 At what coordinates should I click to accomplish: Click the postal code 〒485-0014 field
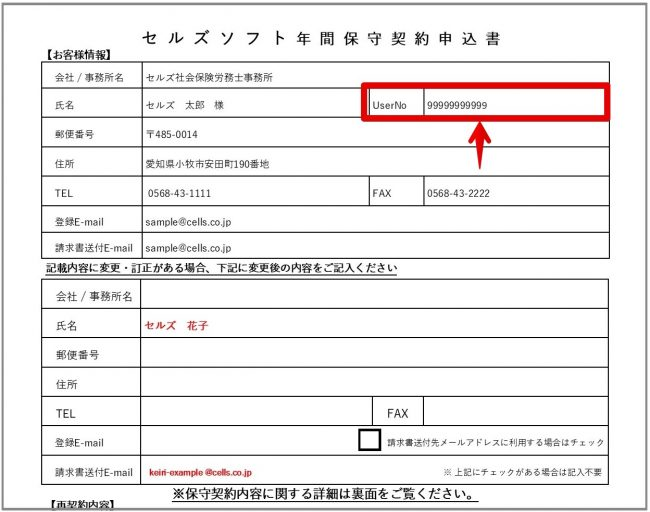click(x=172, y=134)
